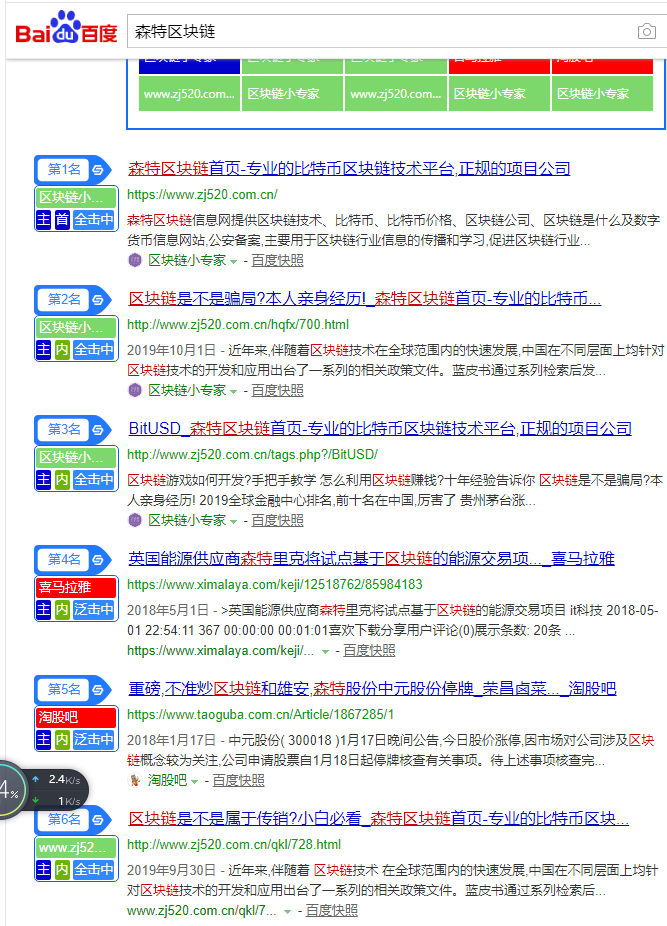Image resolution: width=667 pixels, height=926 pixels.
Task: Click the 淘股吧 favicon in result footer
Action: [x=135, y=781]
